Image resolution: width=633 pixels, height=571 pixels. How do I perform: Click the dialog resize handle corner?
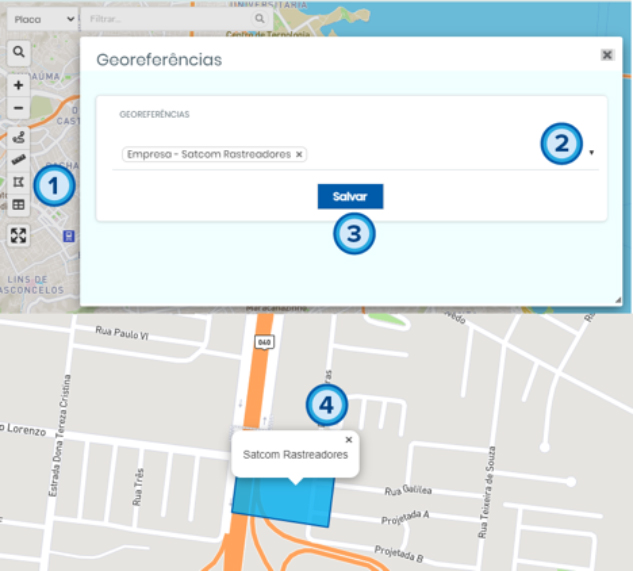(617, 299)
